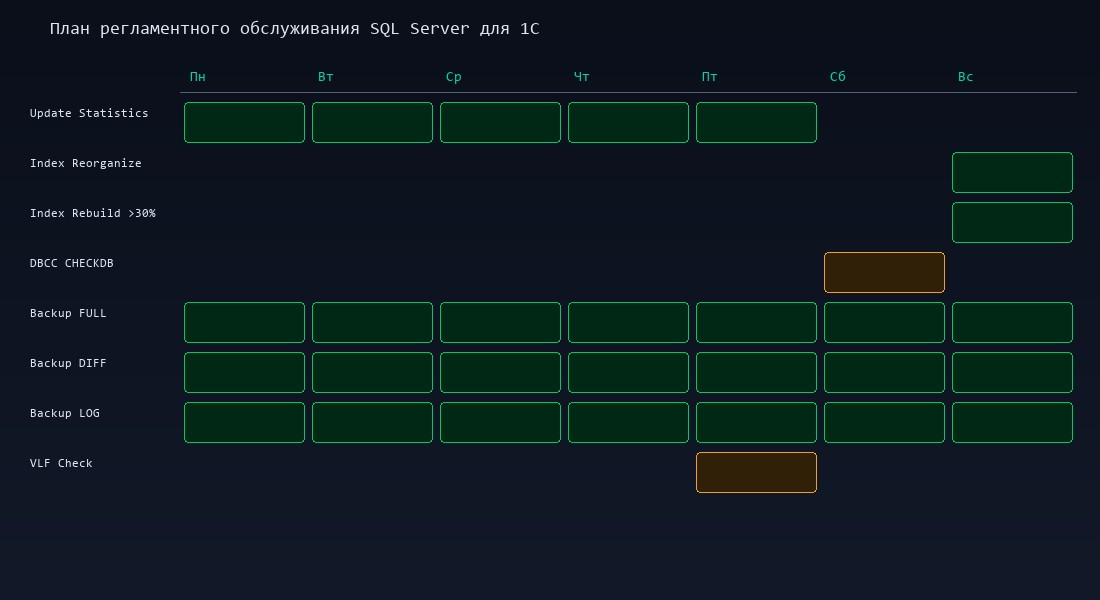This screenshot has width=1100, height=600.
Task: Click the VLF Check row label
Action: pyautogui.click(x=61, y=463)
